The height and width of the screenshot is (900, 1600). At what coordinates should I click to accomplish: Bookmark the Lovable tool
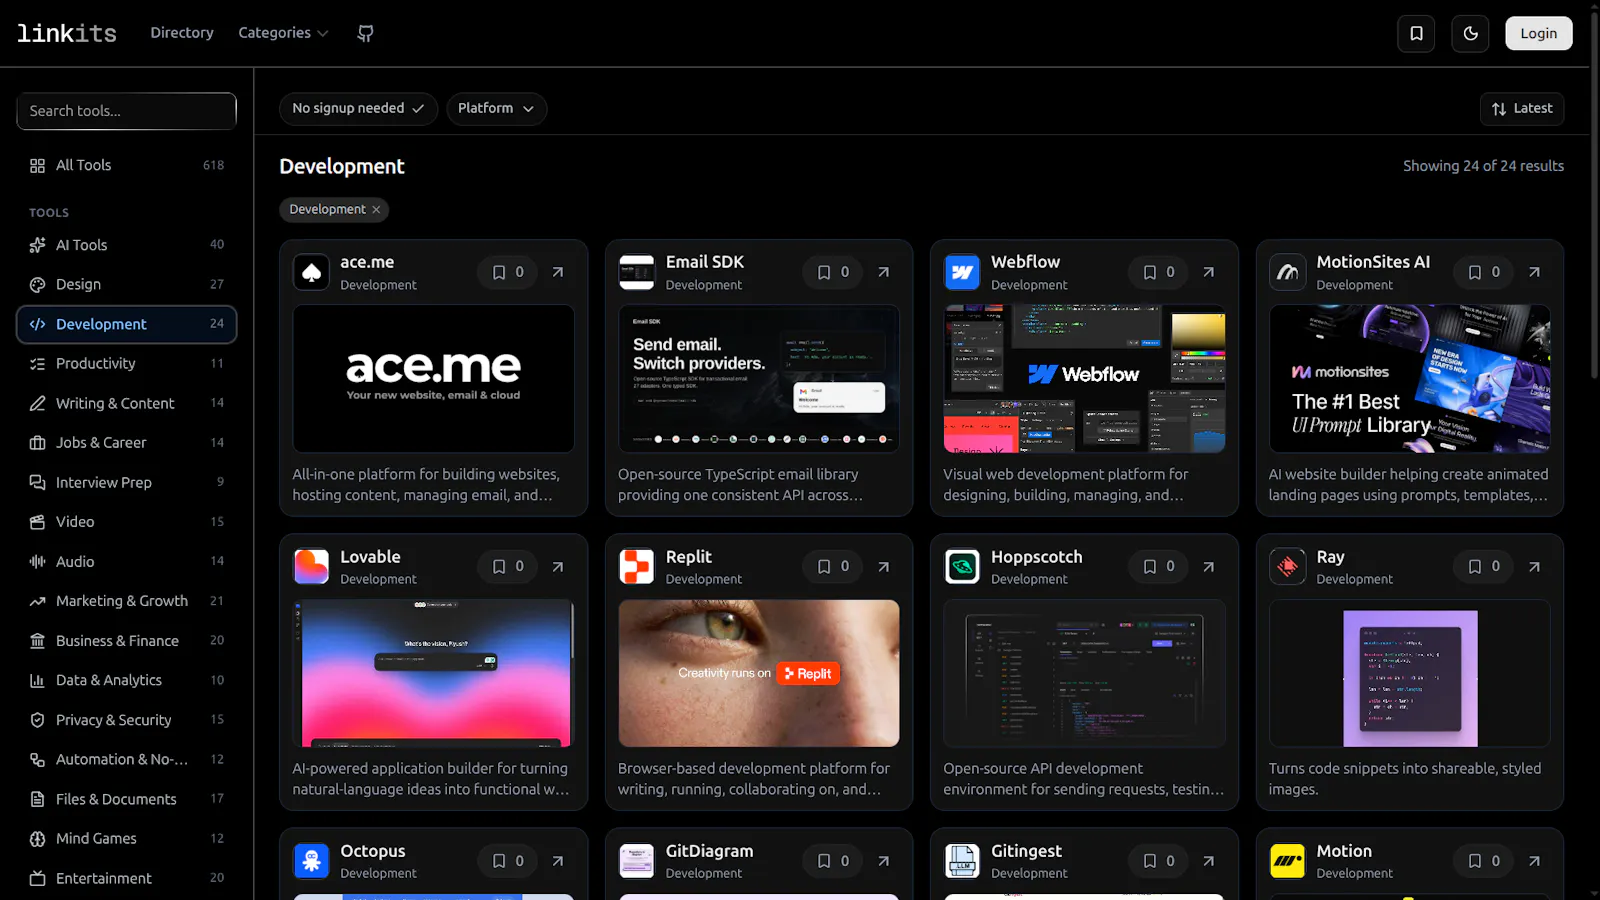508,566
